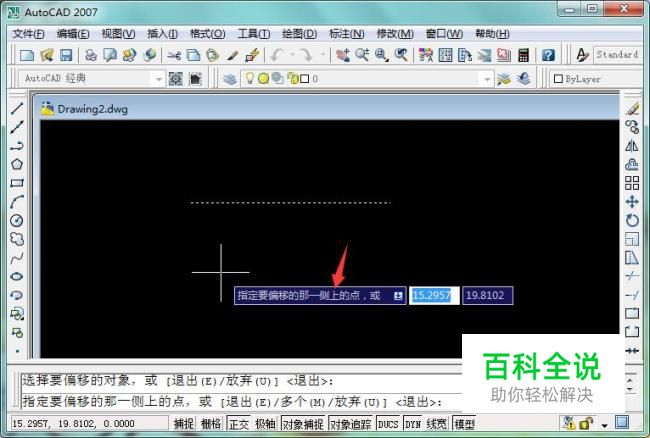This screenshot has width=650, height=438.
Task: Toggle 捕捉 snap mode in status bar
Action: pos(184,423)
